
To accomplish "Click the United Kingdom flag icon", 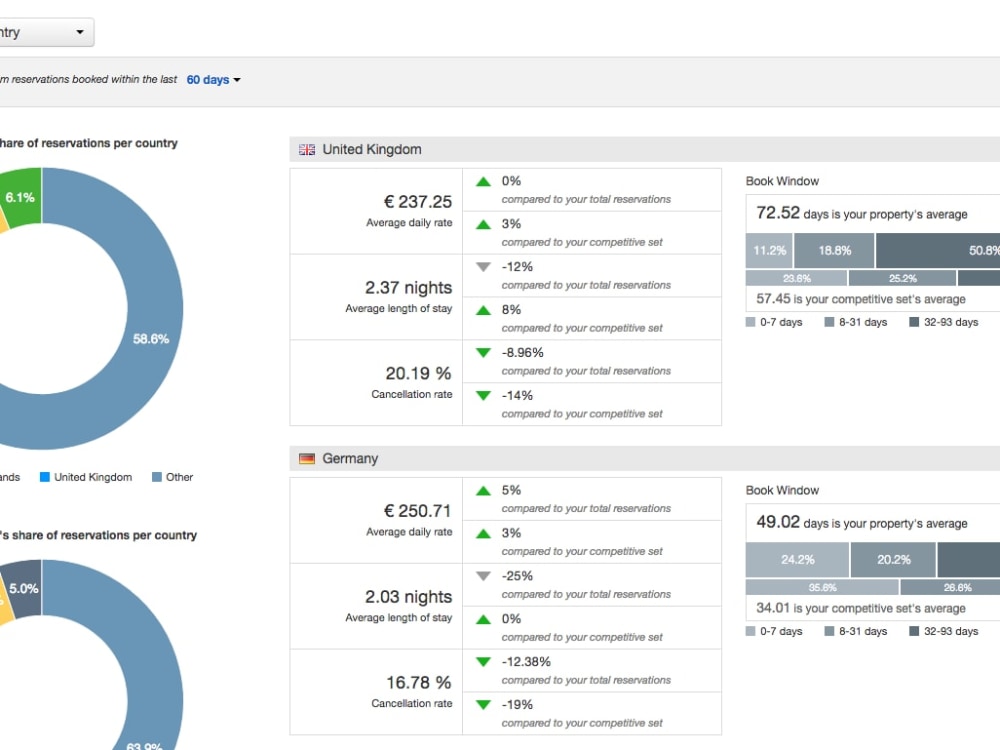I will pos(307,150).
